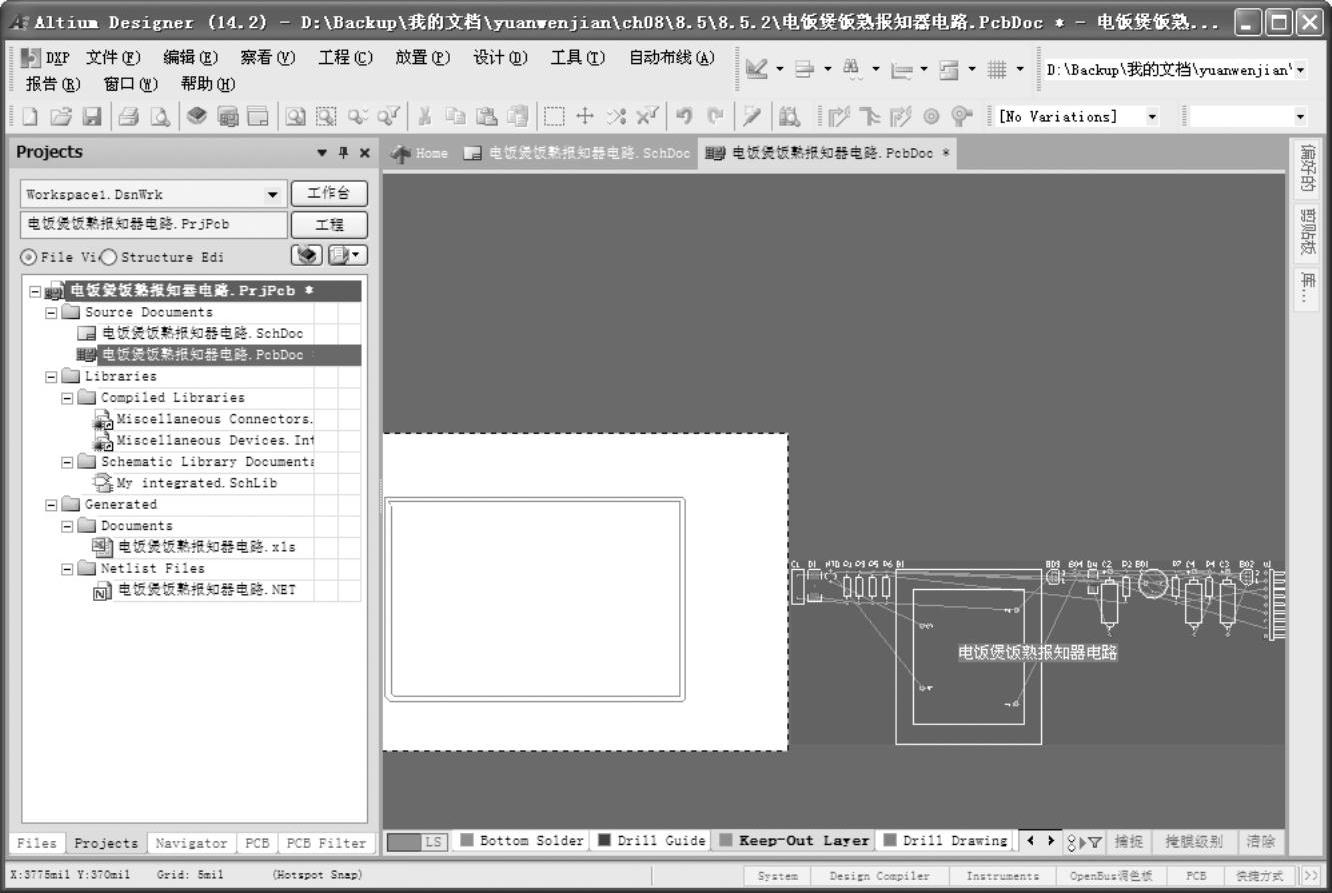The image size is (1332, 893).
Task: Click the 工程 button
Action: pyautogui.click(x=329, y=225)
